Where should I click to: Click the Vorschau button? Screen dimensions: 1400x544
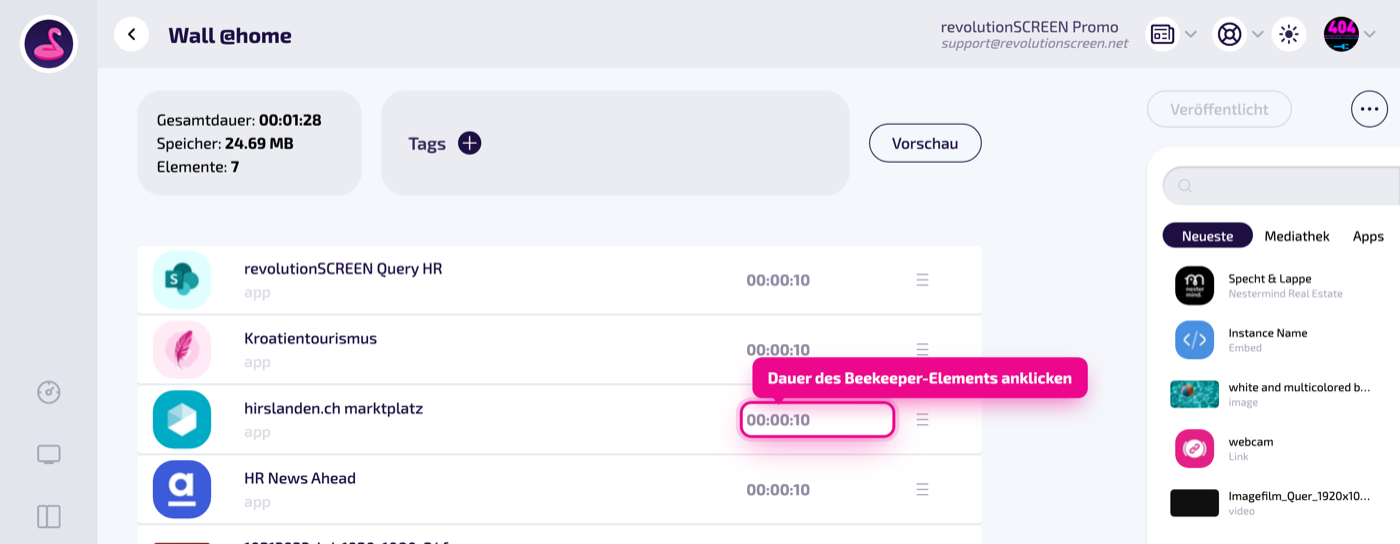(925, 143)
